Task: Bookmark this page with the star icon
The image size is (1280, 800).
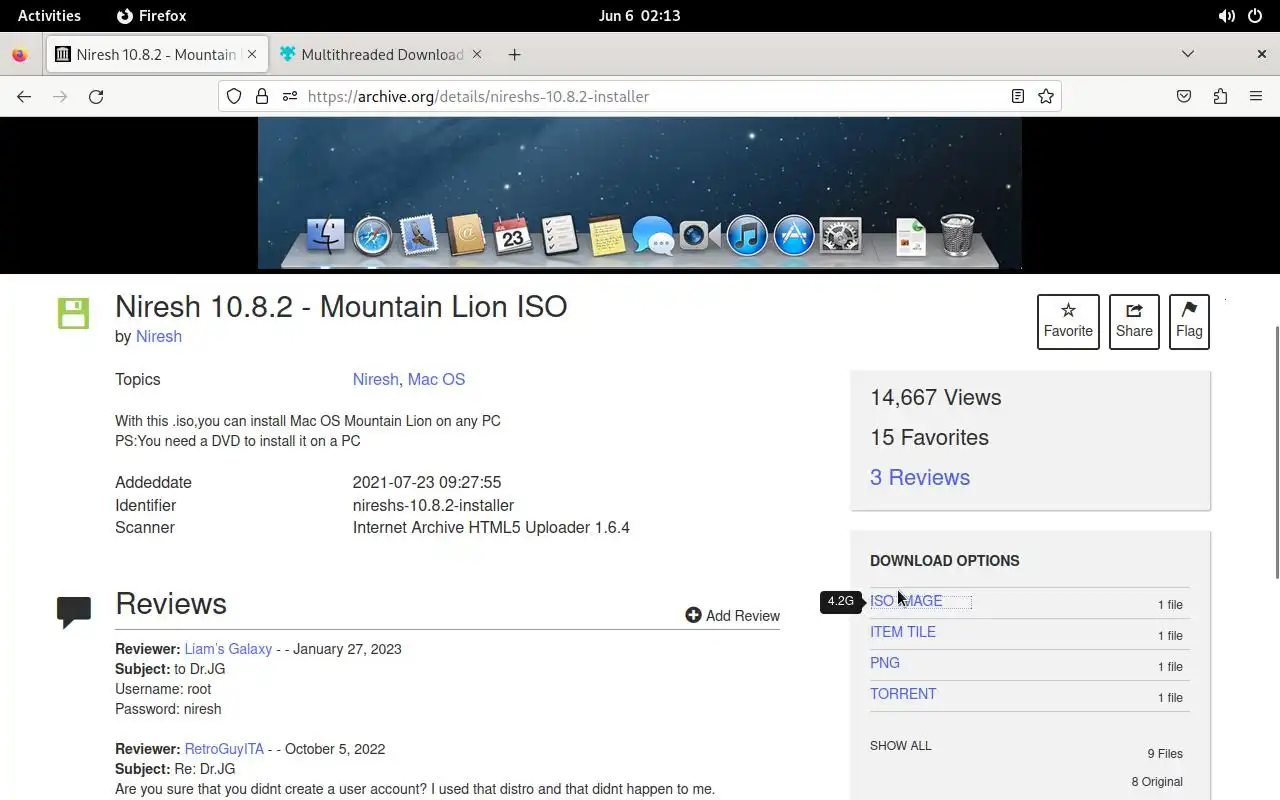Action: [x=1046, y=97]
